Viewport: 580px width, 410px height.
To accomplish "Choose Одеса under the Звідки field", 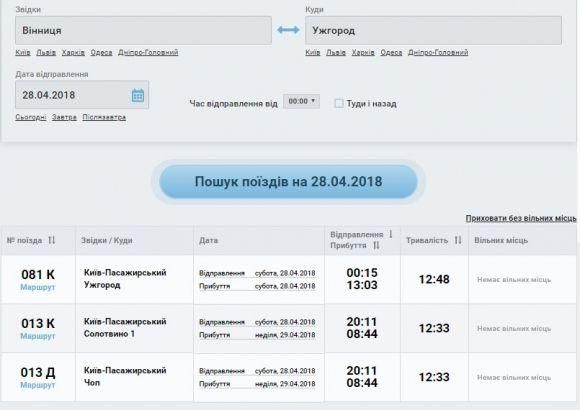I will 101,53.
